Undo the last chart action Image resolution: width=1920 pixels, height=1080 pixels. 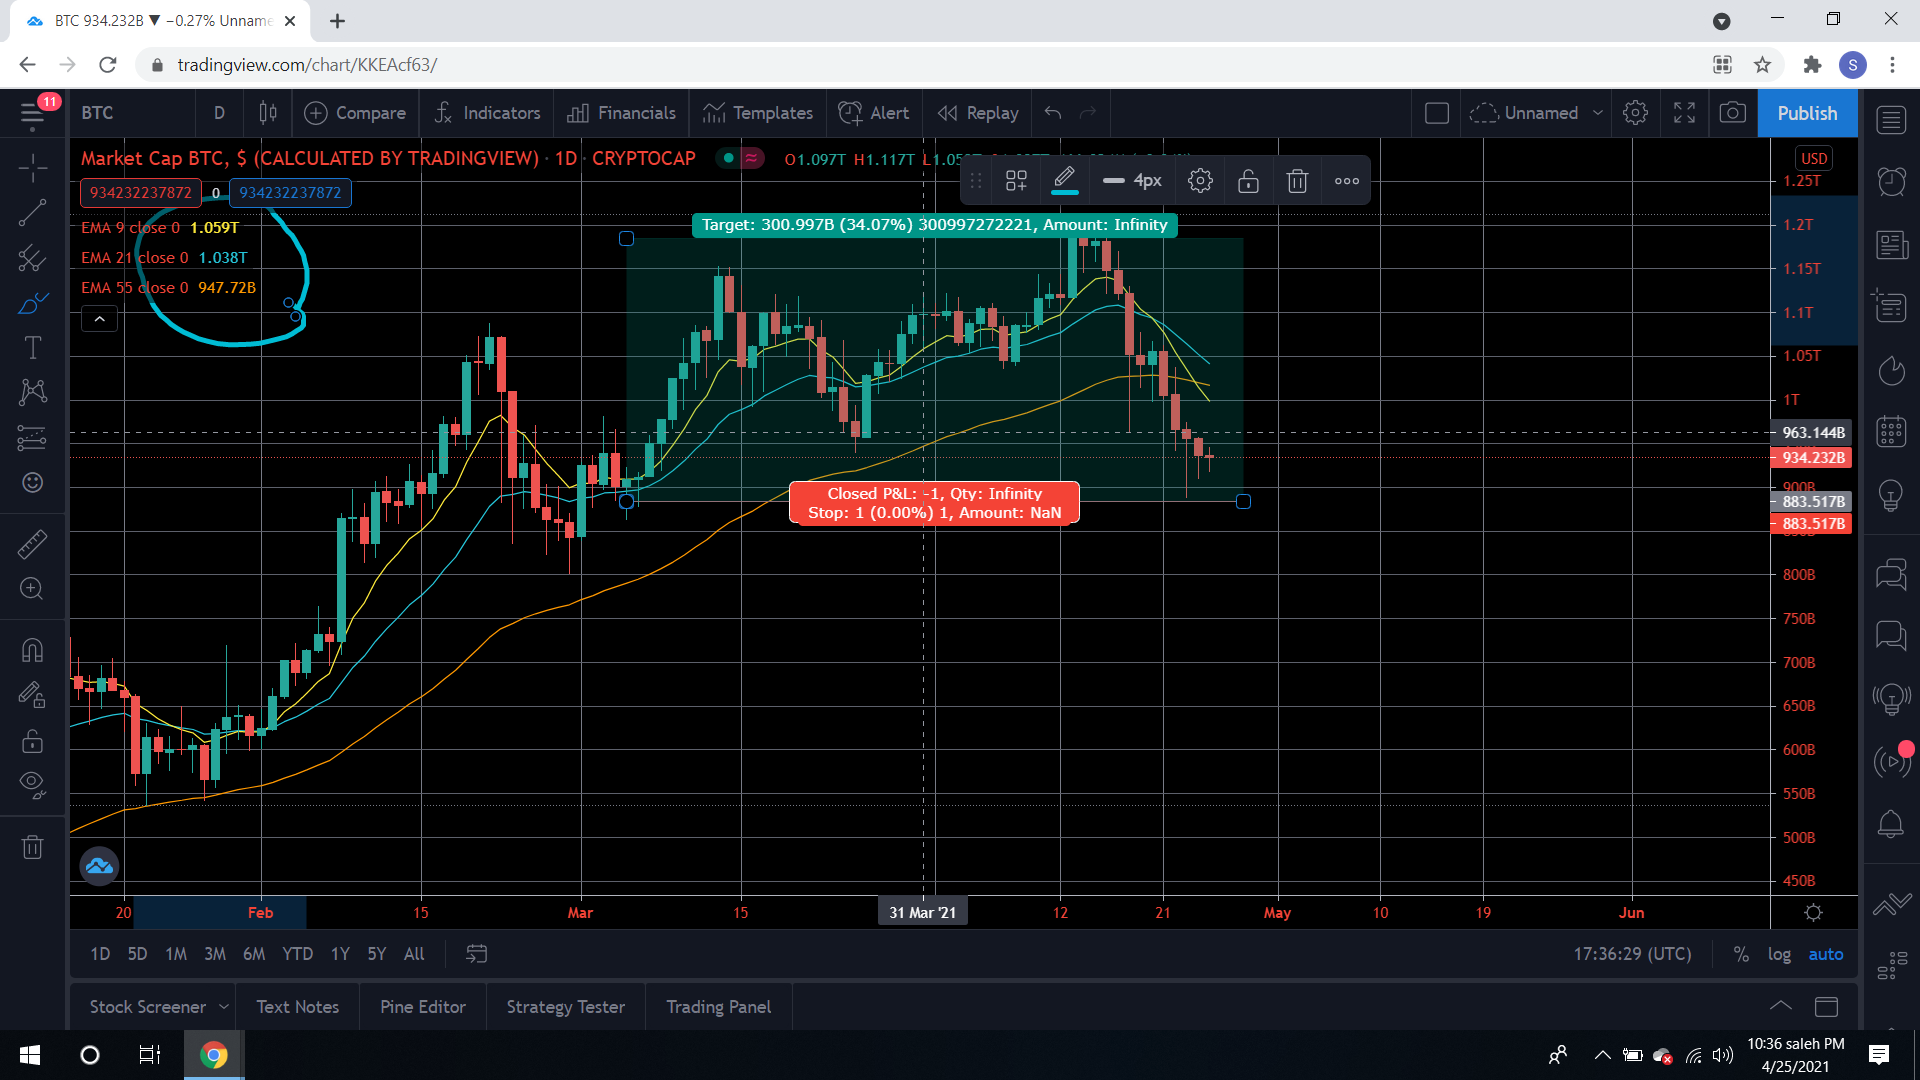coord(1053,113)
